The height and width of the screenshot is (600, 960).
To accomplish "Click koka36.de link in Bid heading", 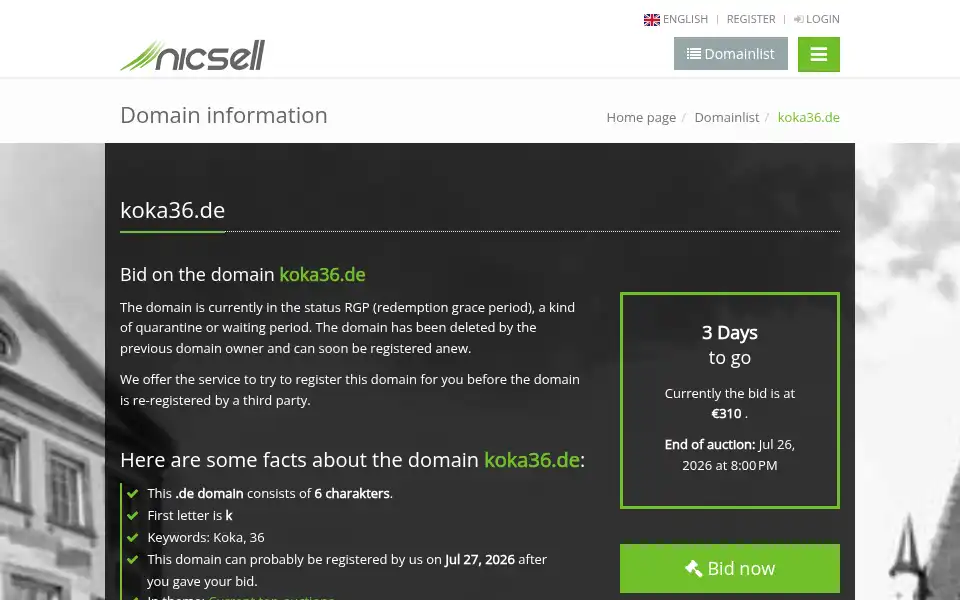I will [x=322, y=274].
